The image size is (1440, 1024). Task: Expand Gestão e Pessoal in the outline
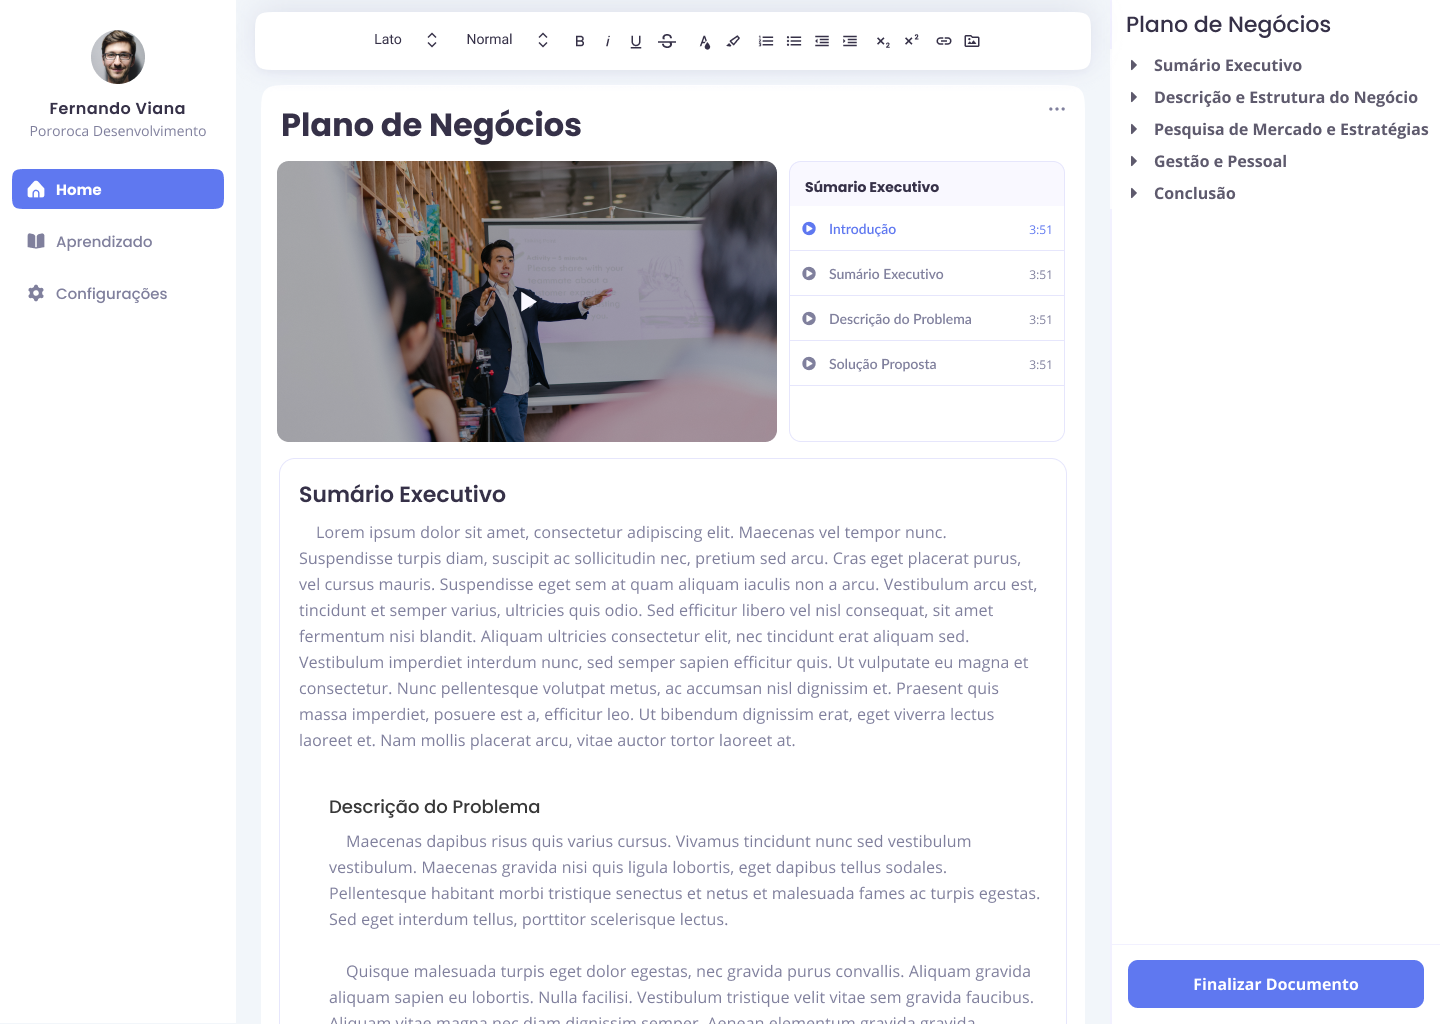(x=1134, y=161)
